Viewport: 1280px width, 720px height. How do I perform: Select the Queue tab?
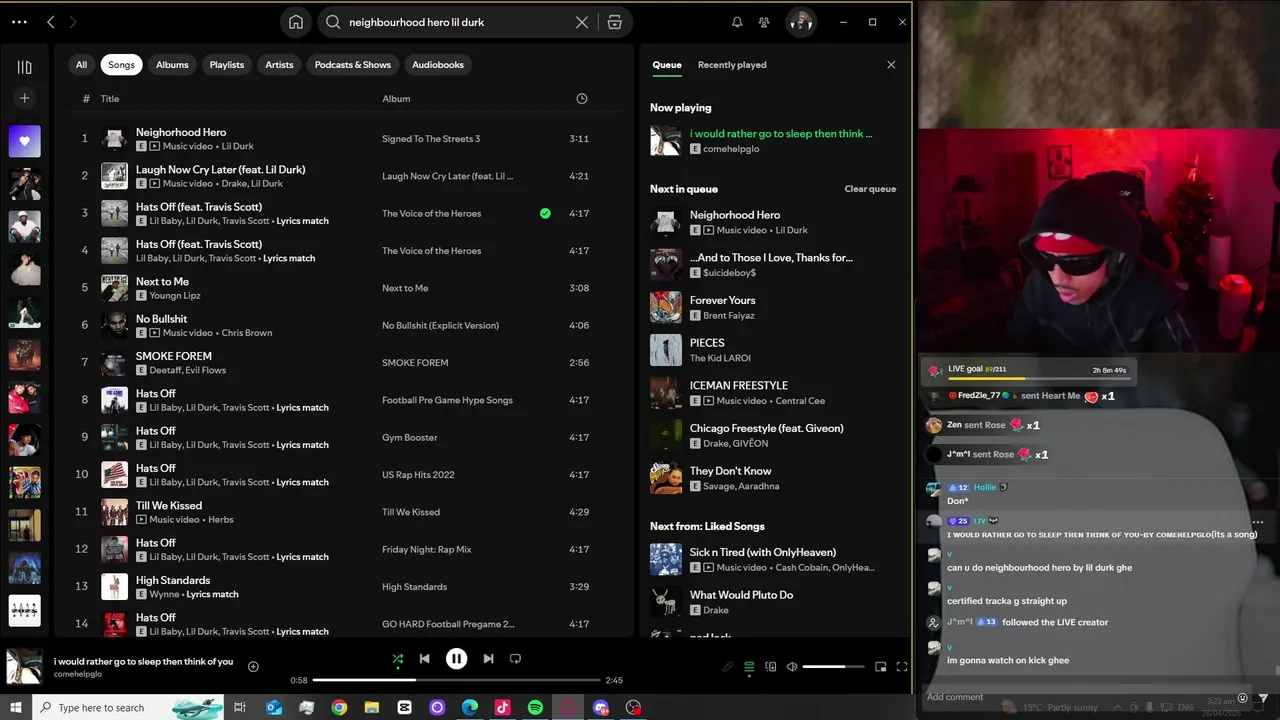point(667,65)
